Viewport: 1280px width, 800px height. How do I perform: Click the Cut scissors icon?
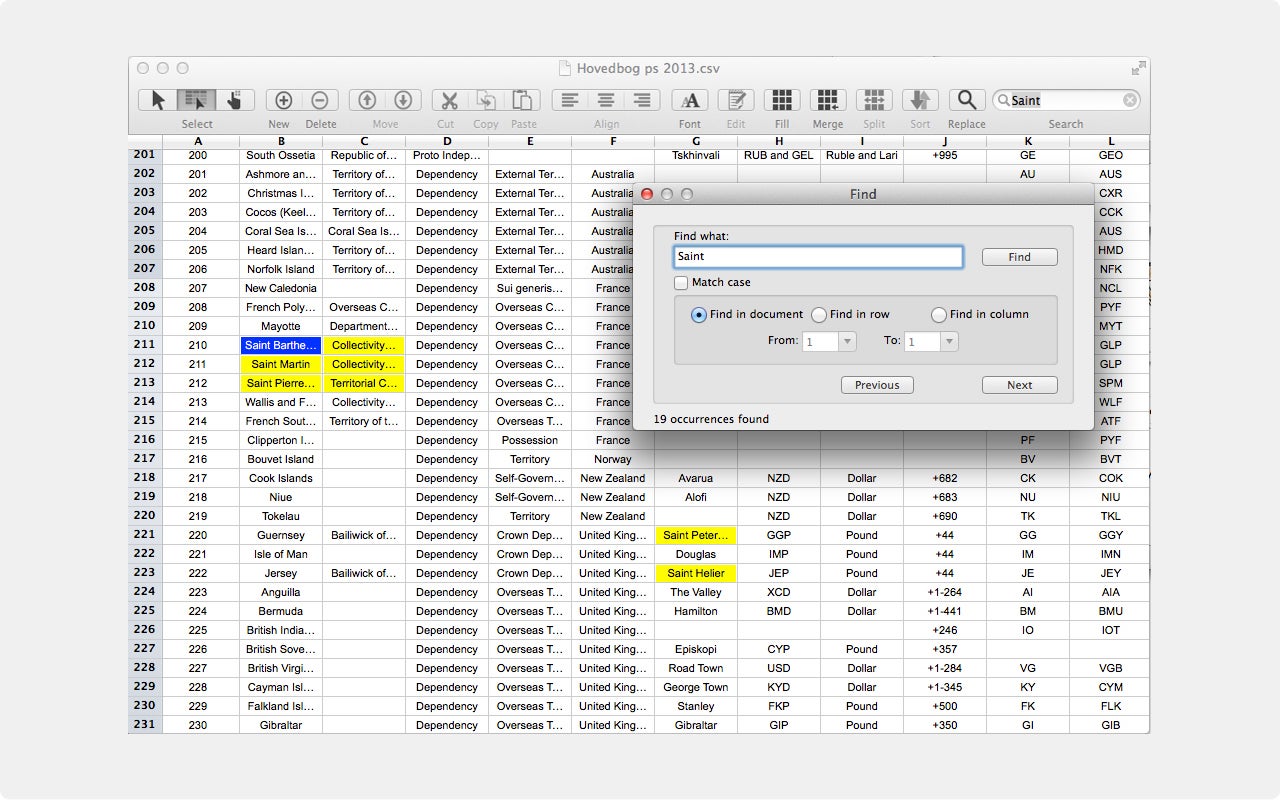449,100
